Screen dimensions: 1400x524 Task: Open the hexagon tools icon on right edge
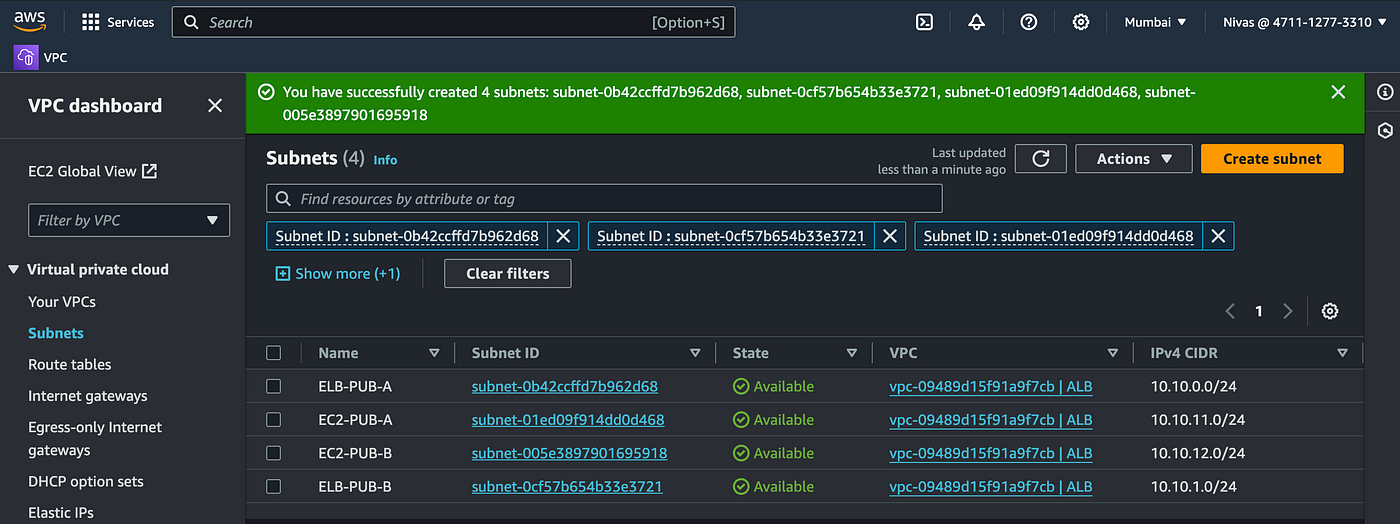[1385, 130]
